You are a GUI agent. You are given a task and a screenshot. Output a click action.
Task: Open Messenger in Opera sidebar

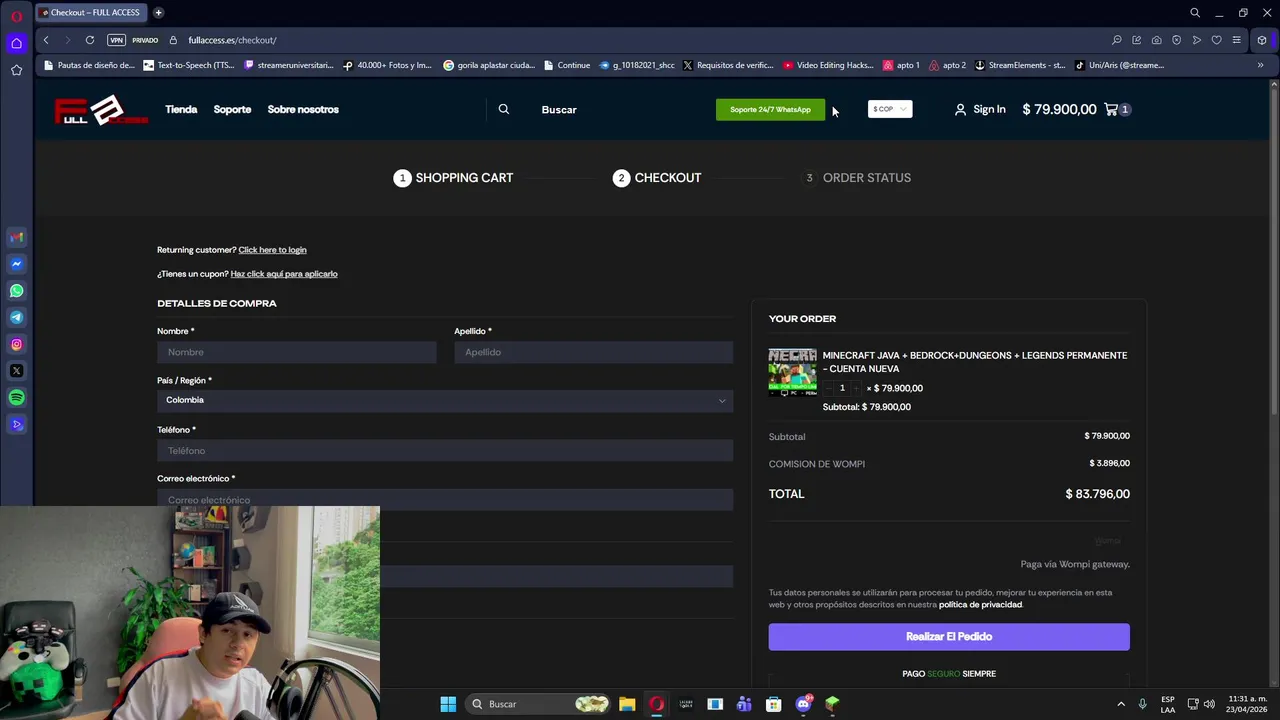coord(16,264)
